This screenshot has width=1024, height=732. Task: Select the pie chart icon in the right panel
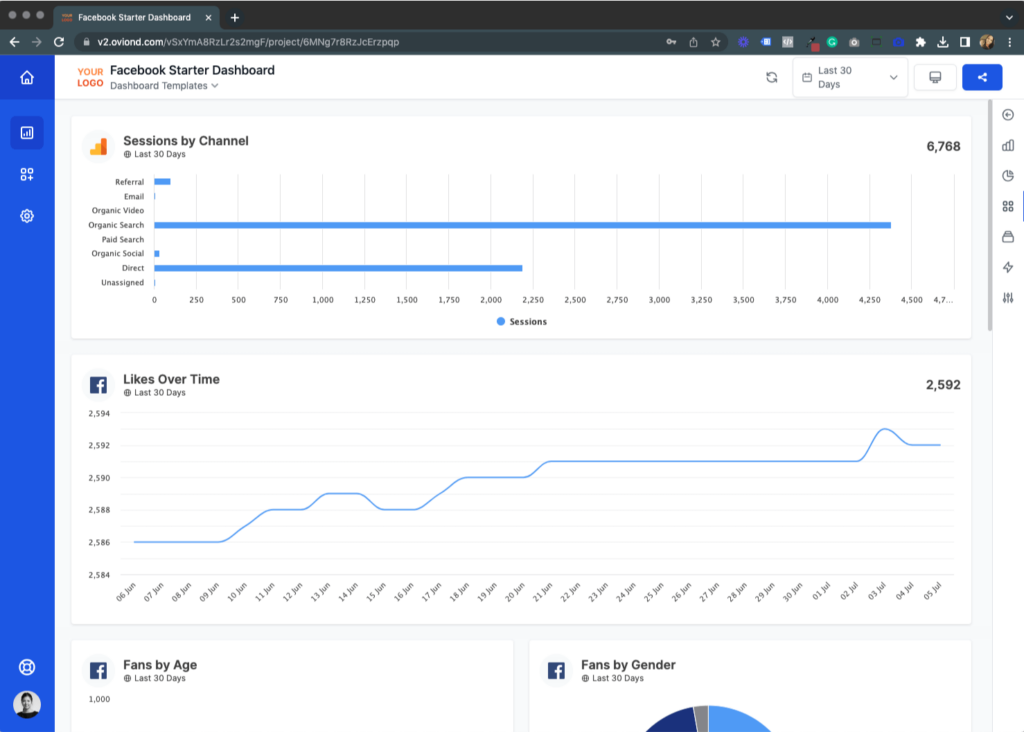[1008, 176]
